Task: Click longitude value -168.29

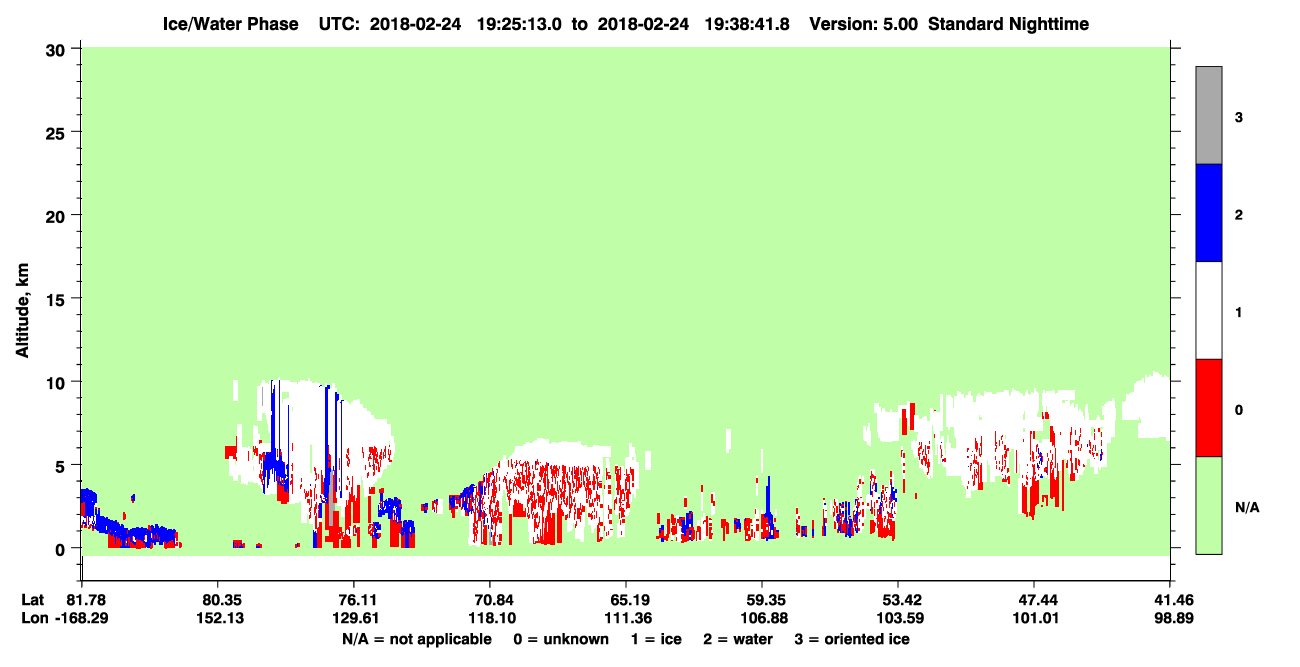Action: point(82,619)
